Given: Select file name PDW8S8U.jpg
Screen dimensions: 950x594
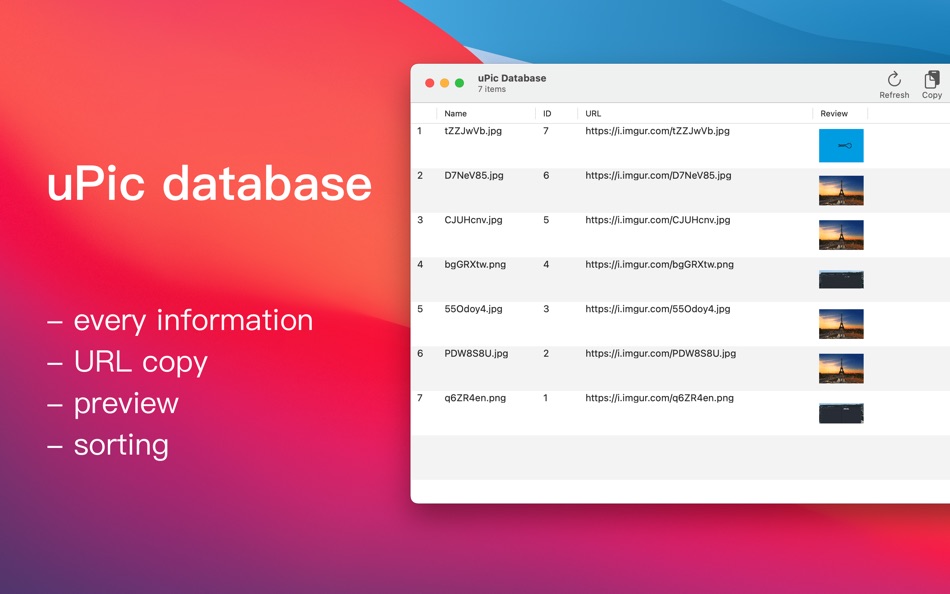Looking at the screenshot, I should (476, 353).
